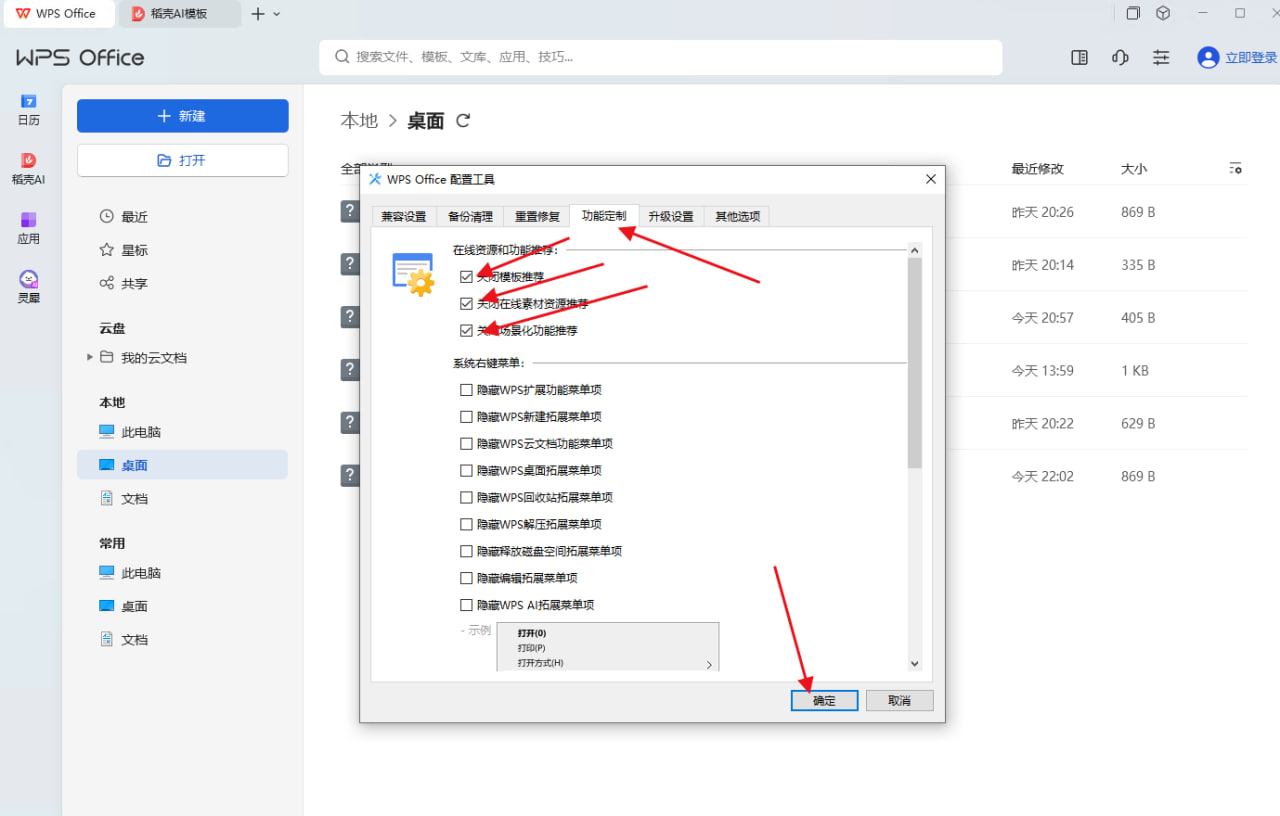Check 隐藏WPS云文档功能菜单项 option
Image resolution: width=1280 pixels, height=816 pixels.
pos(466,444)
